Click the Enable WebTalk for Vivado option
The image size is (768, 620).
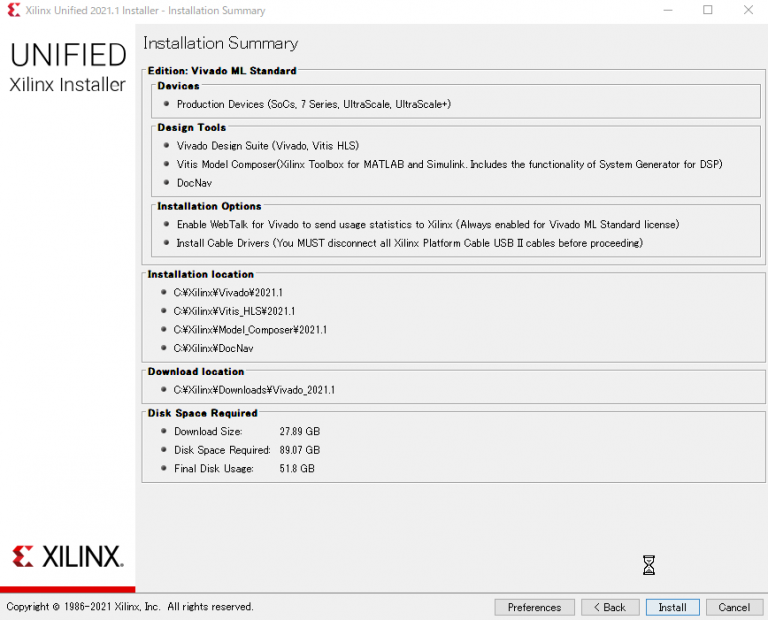tap(428, 225)
